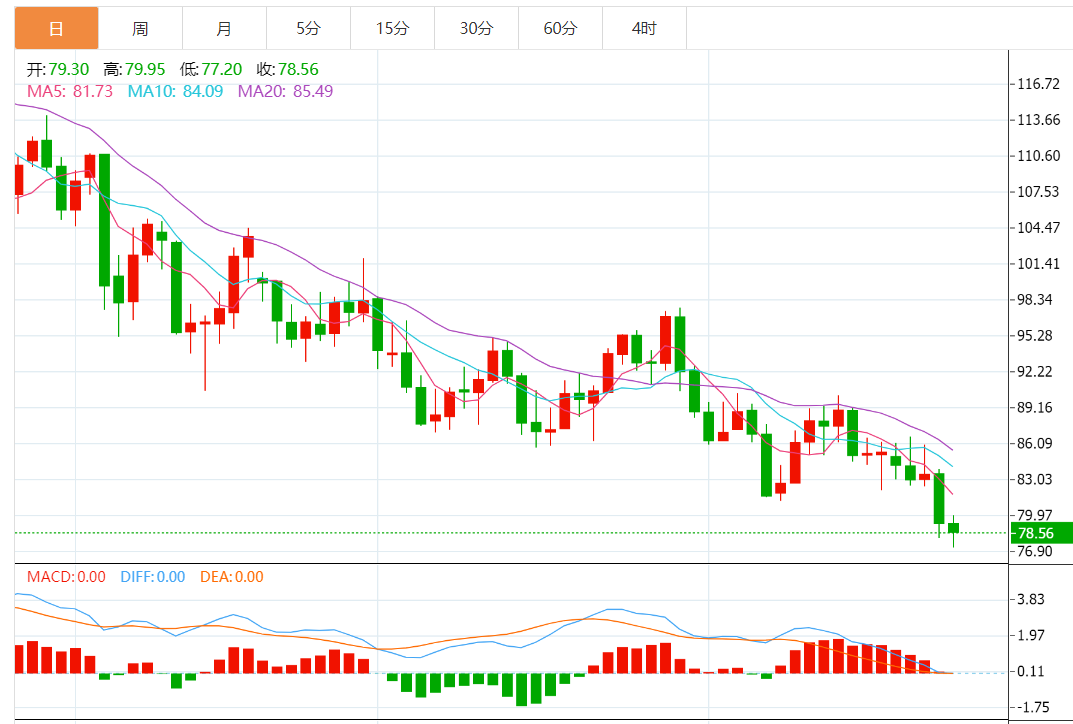1073x724 pixels.
Task: Click the 76.90 price axis label
Action: pos(1035,552)
